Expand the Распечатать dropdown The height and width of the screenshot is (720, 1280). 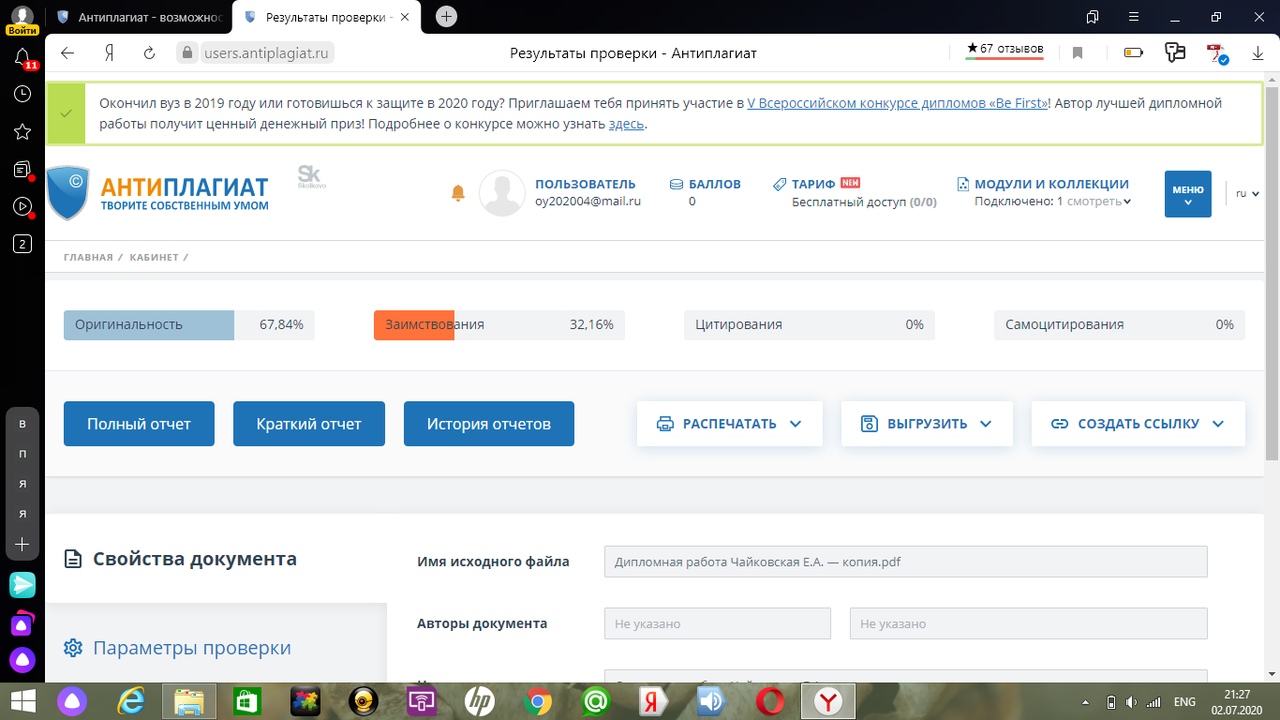click(x=729, y=424)
